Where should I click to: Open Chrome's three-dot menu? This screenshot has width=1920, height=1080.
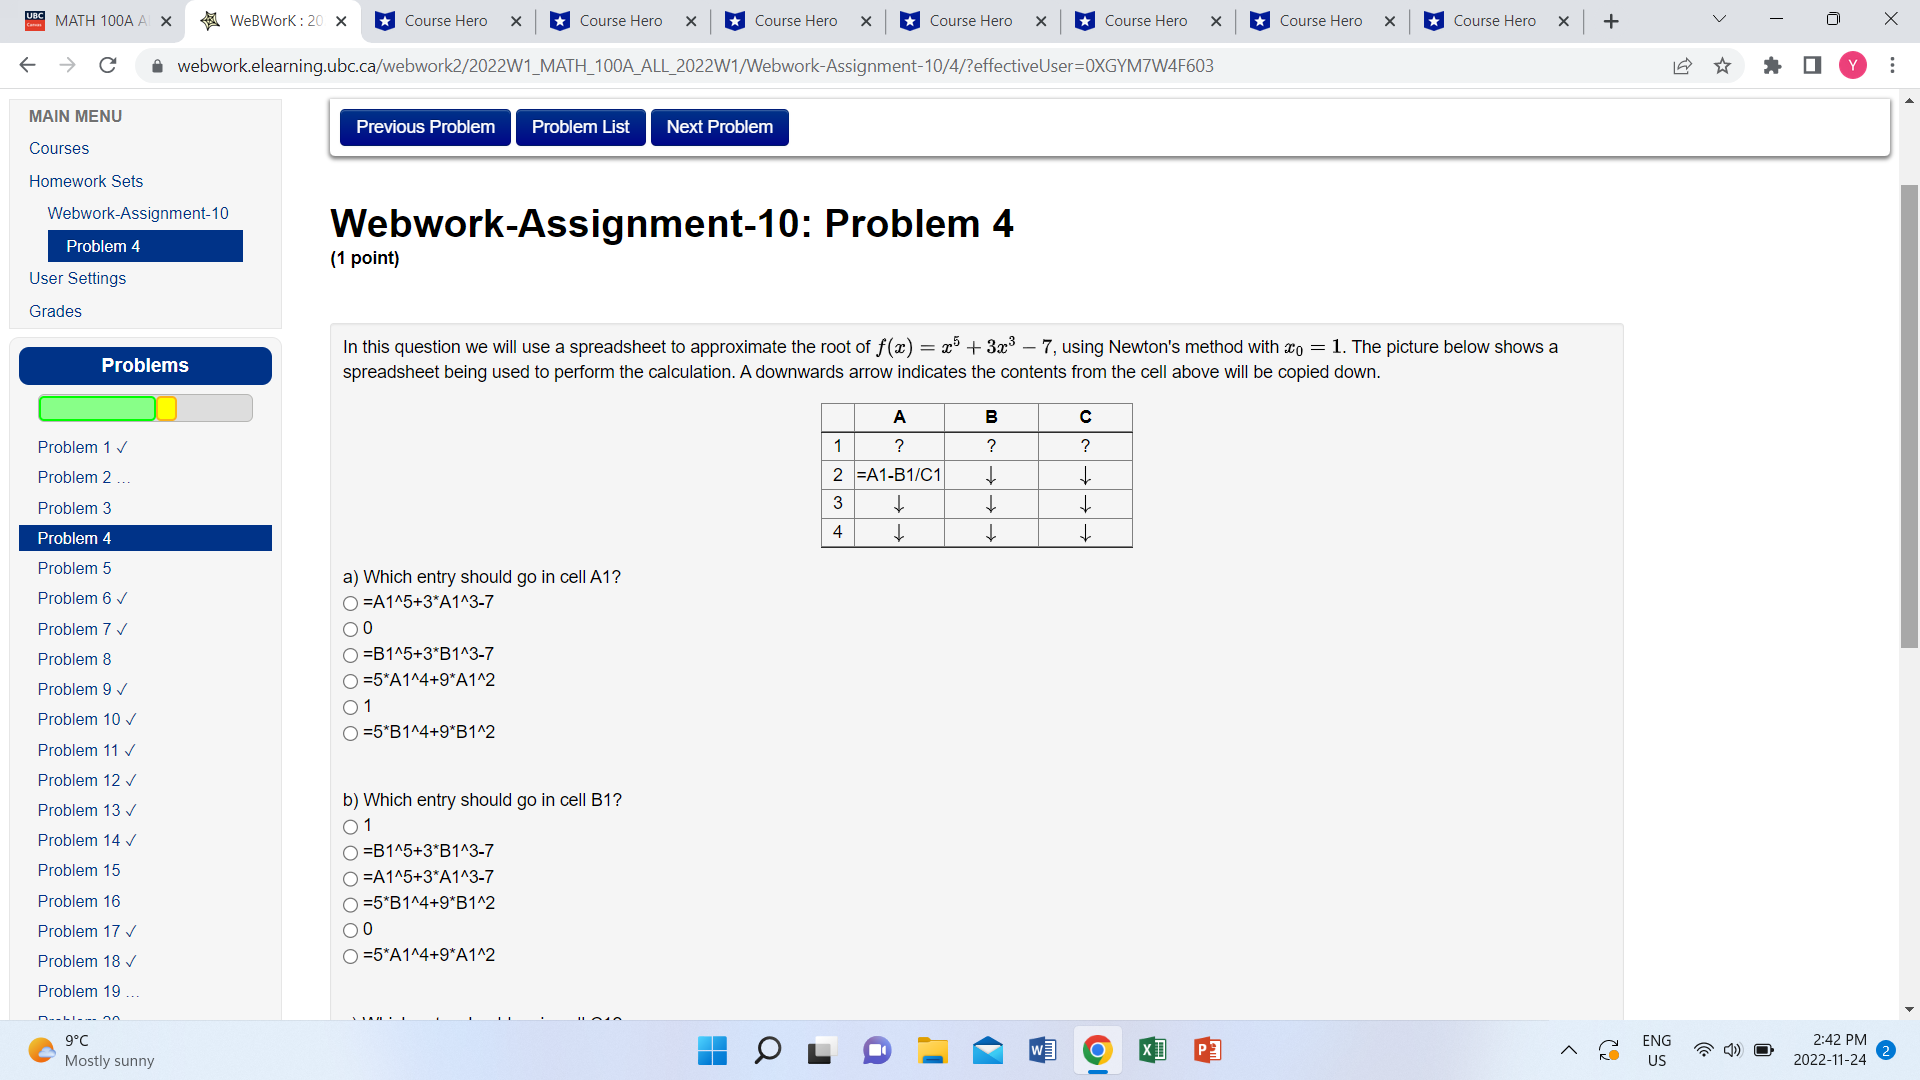coord(1892,65)
